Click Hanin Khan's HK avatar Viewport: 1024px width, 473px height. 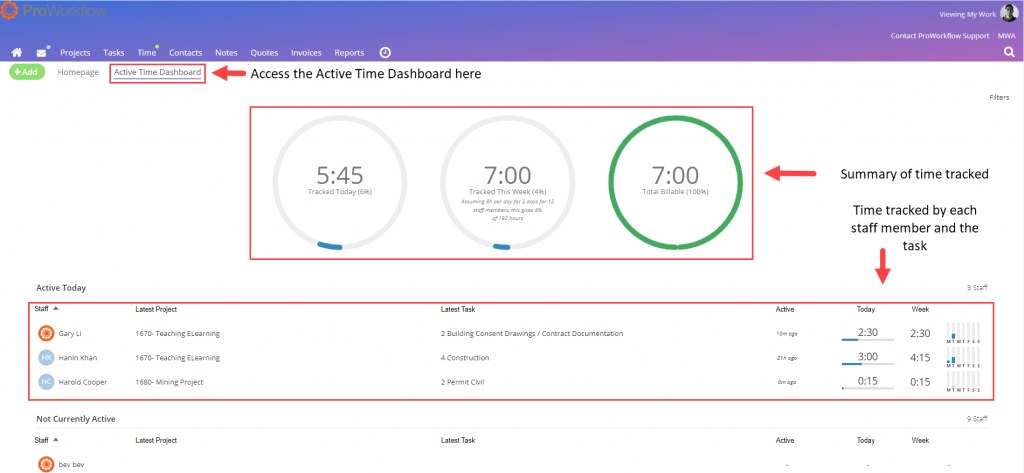(x=46, y=357)
